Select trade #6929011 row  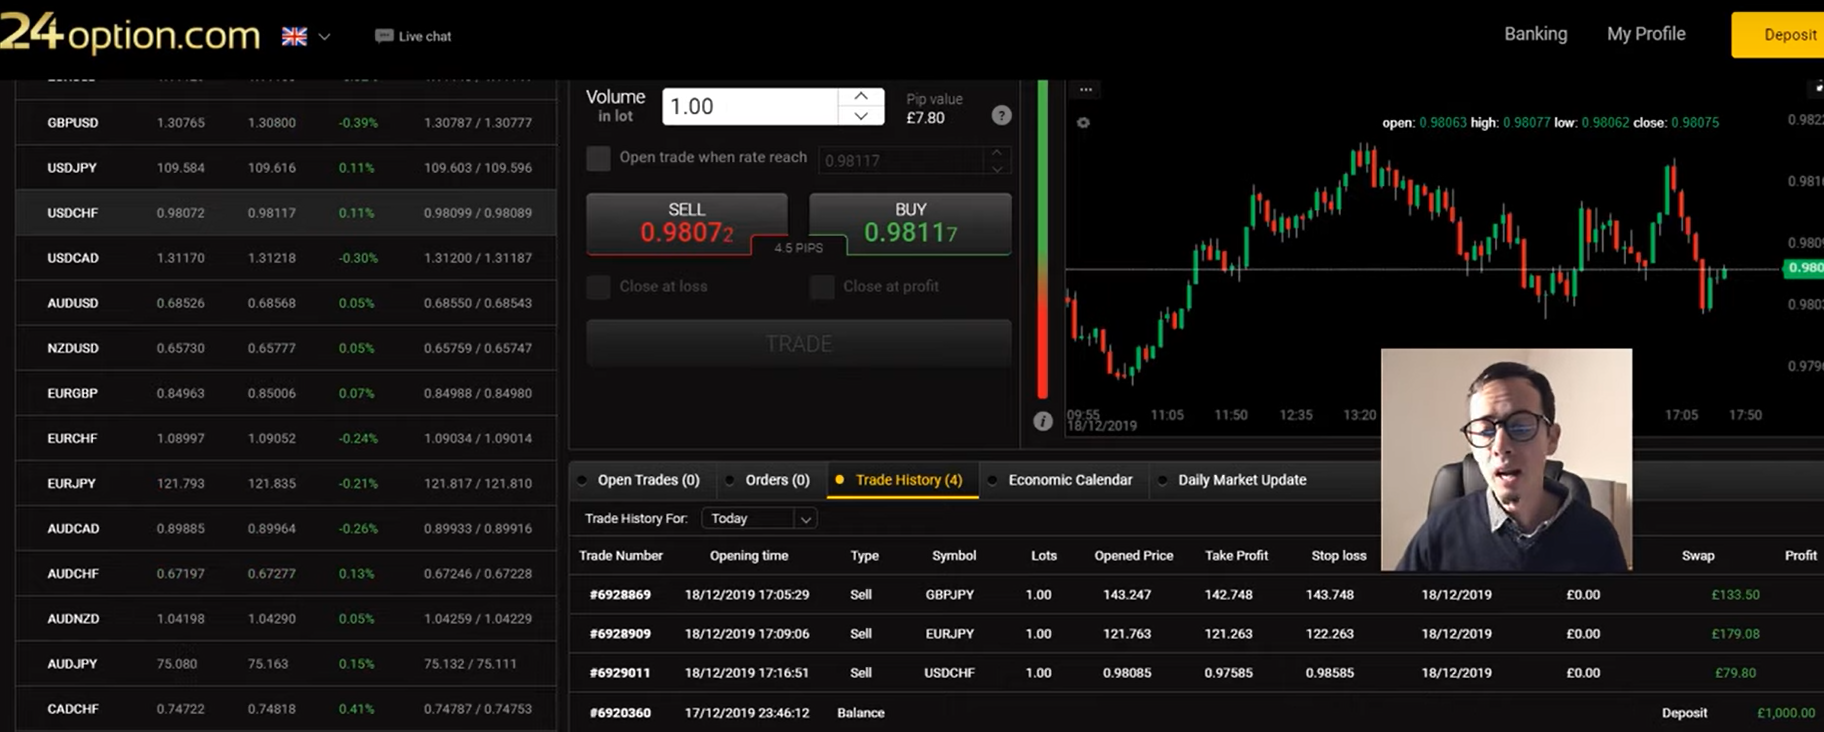click(1196, 672)
